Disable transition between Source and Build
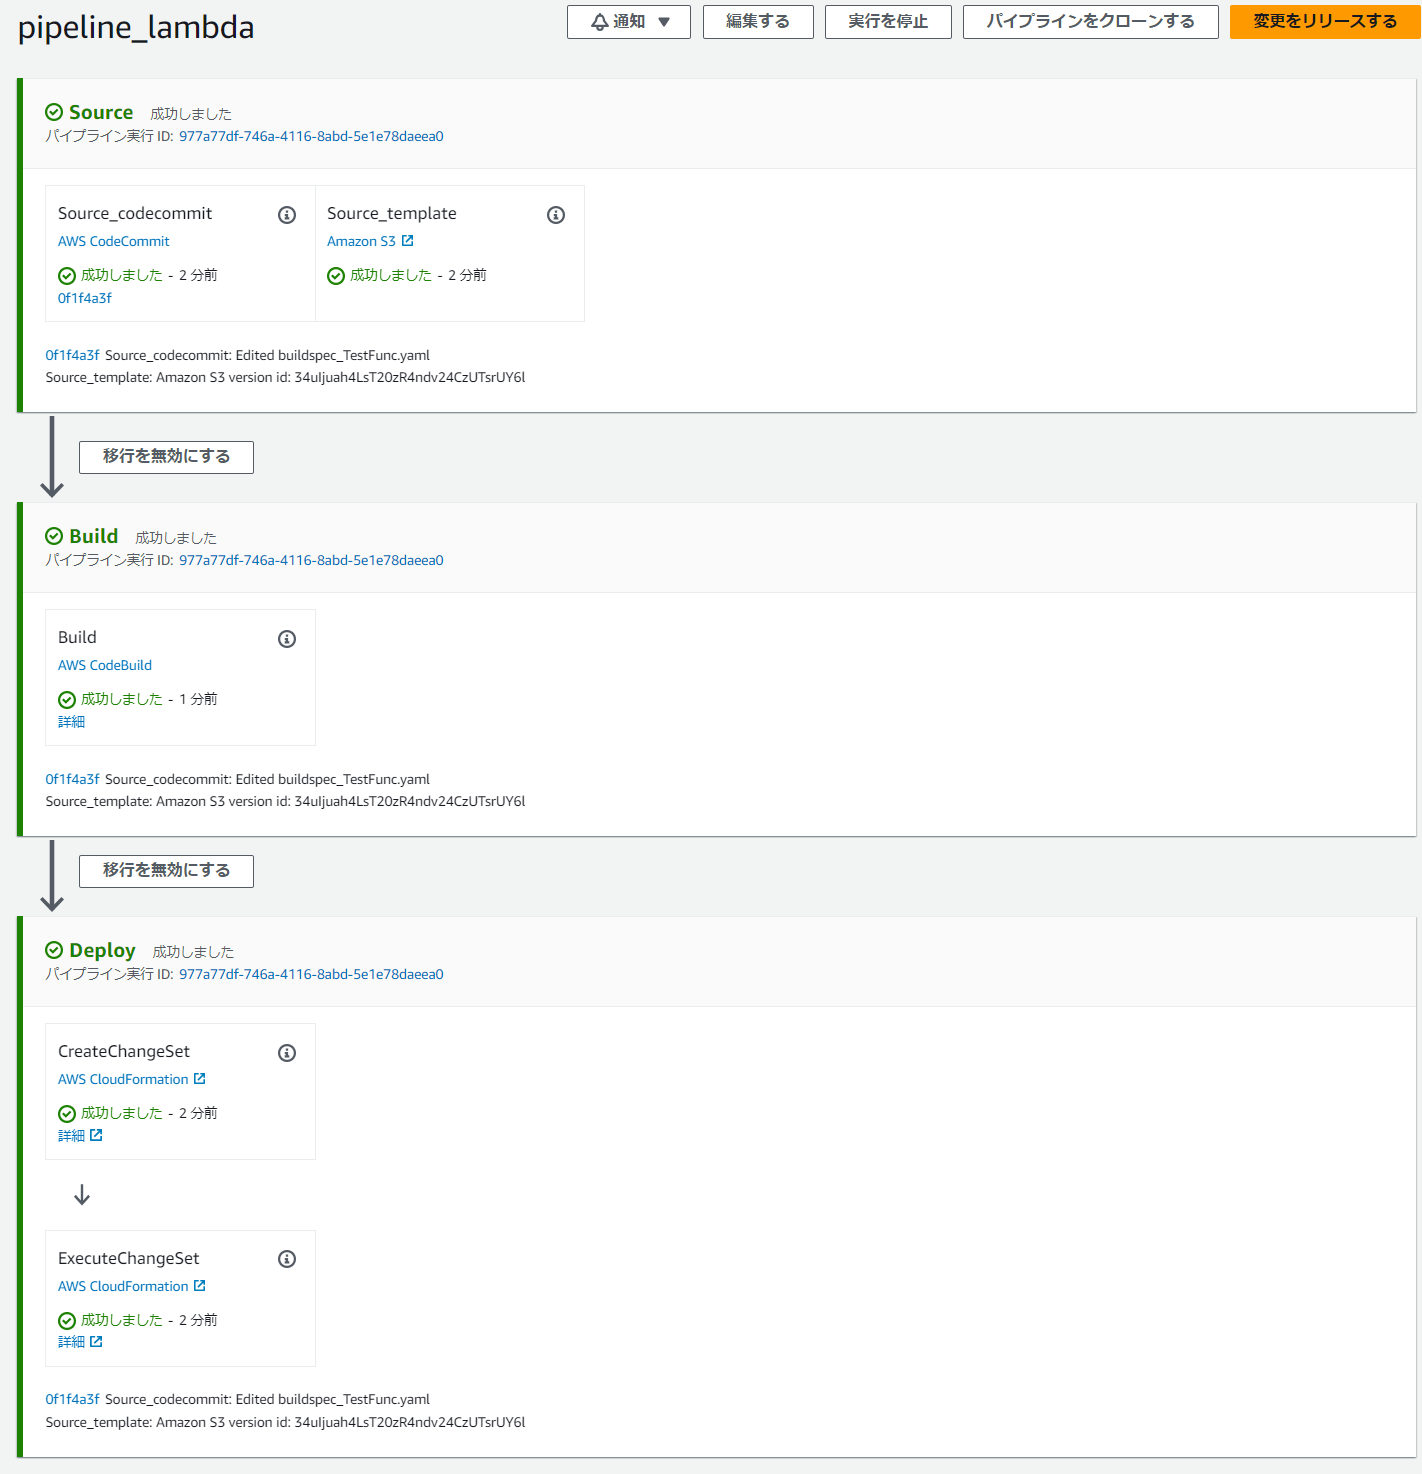Viewport: 1422px width, 1474px height. click(166, 457)
